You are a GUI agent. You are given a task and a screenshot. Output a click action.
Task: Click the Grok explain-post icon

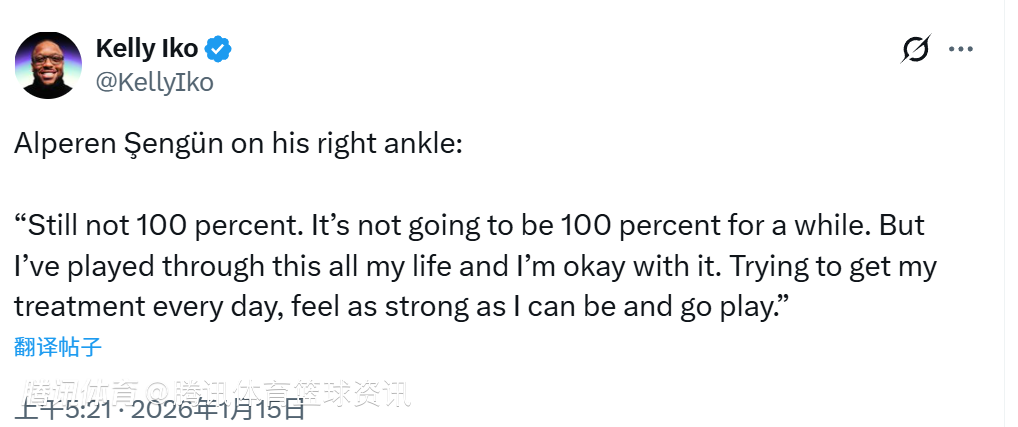915,49
